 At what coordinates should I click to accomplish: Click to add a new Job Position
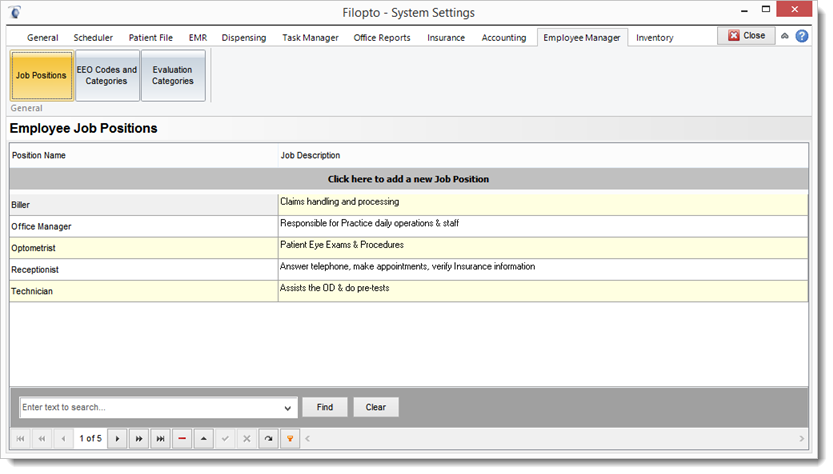point(409,179)
